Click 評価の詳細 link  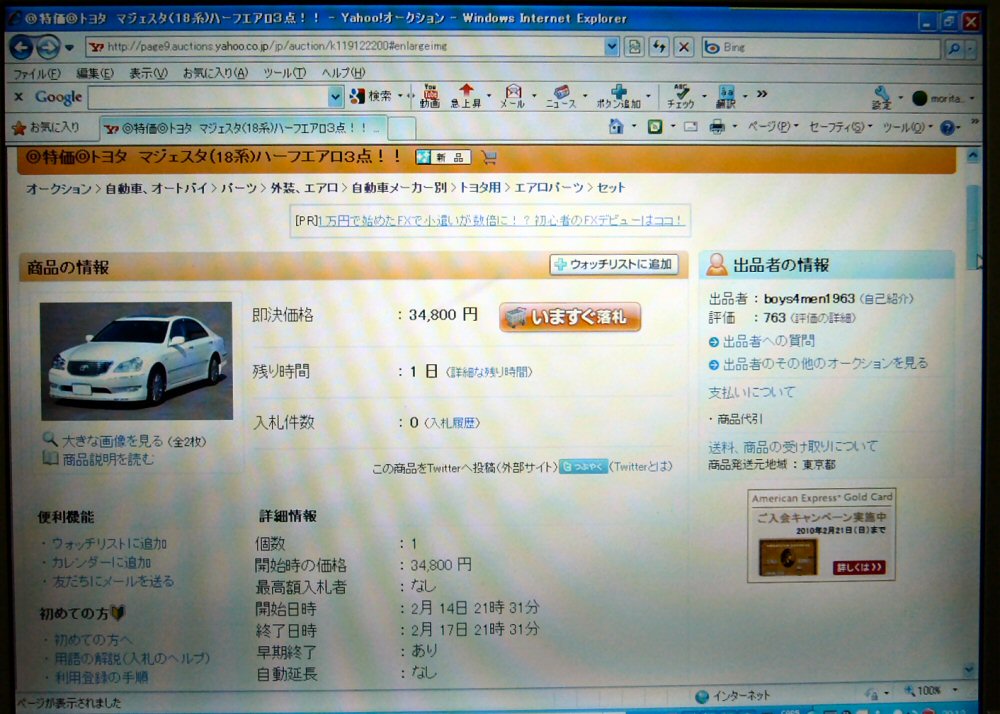point(823,317)
